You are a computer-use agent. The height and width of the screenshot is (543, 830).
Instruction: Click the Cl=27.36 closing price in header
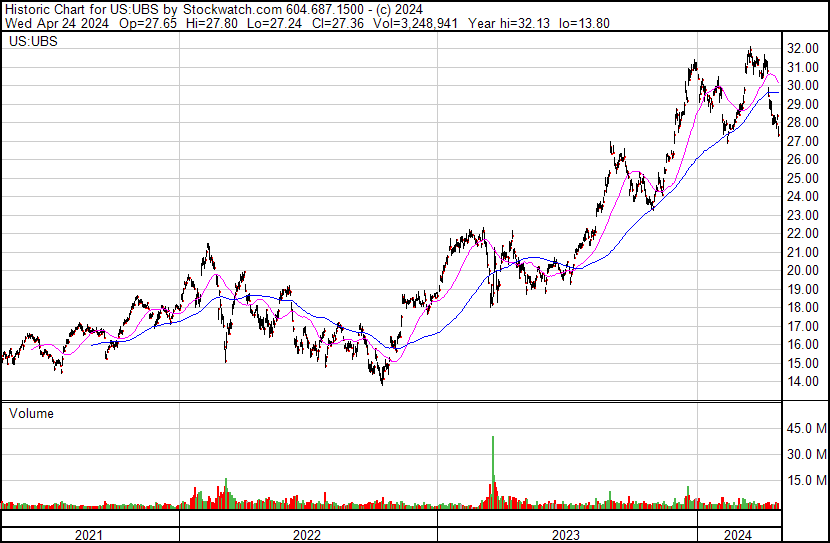[335, 23]
